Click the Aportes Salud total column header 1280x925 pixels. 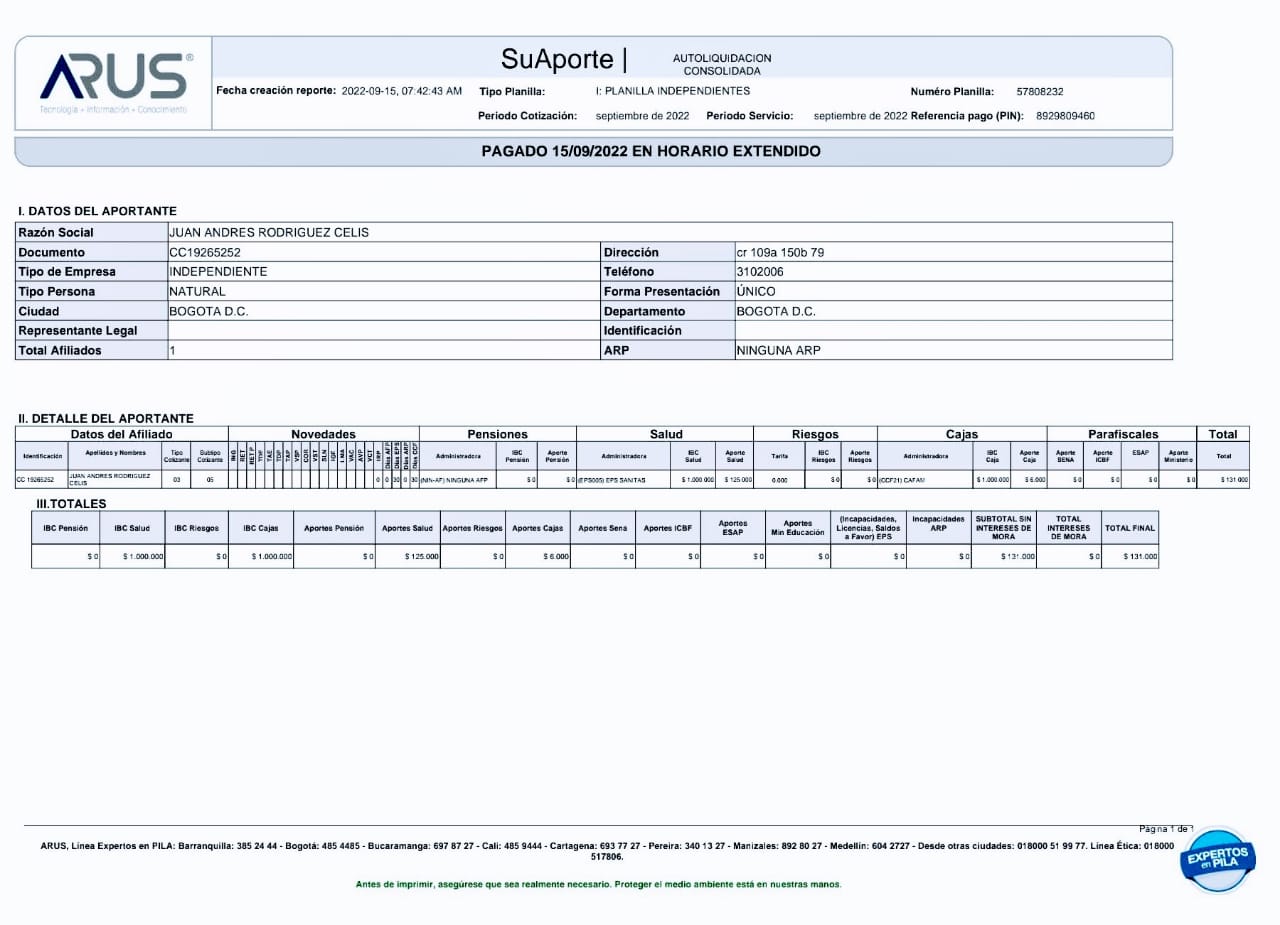(407, 527)
